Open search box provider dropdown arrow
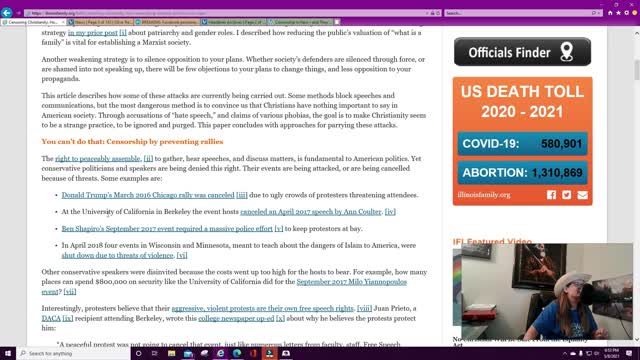 tap(599, 13)
